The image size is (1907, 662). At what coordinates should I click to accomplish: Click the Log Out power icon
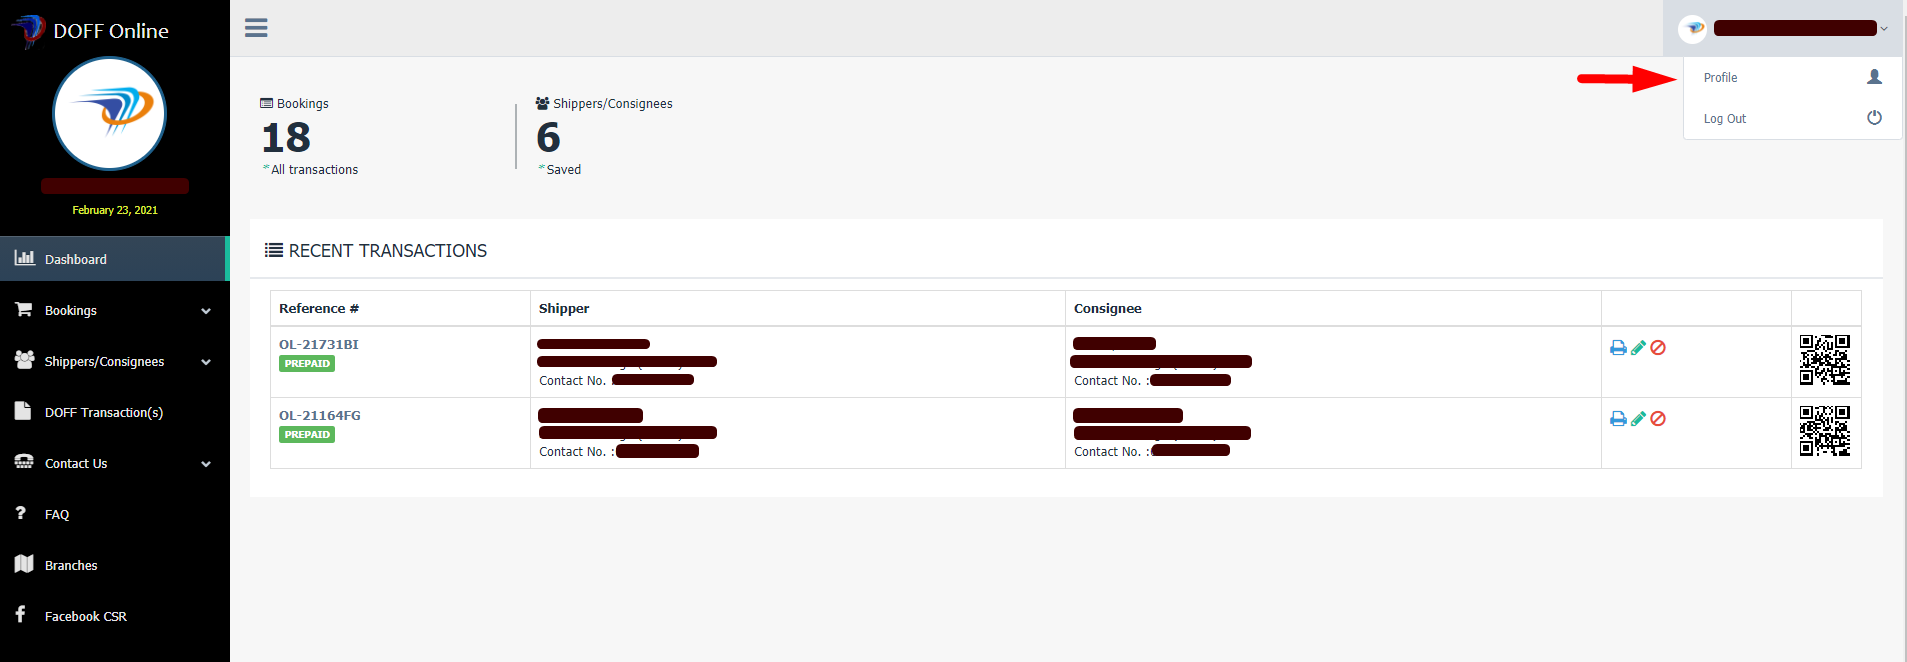(x=1874, y=118)
